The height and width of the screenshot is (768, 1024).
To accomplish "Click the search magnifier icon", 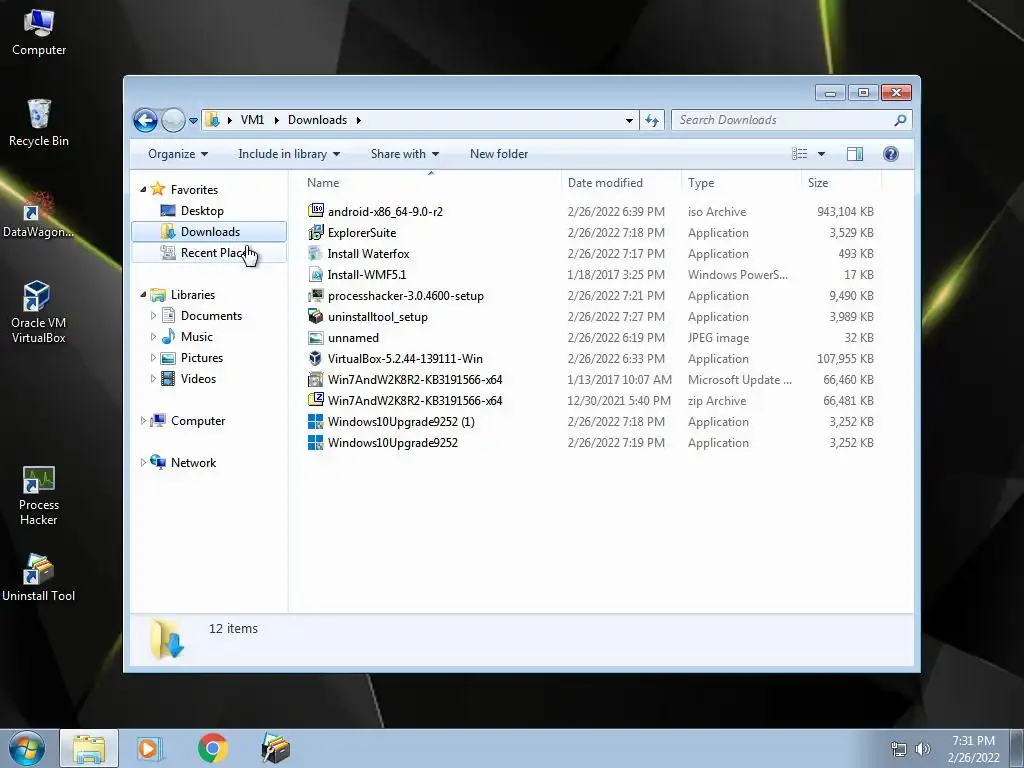I will (901, 120).
